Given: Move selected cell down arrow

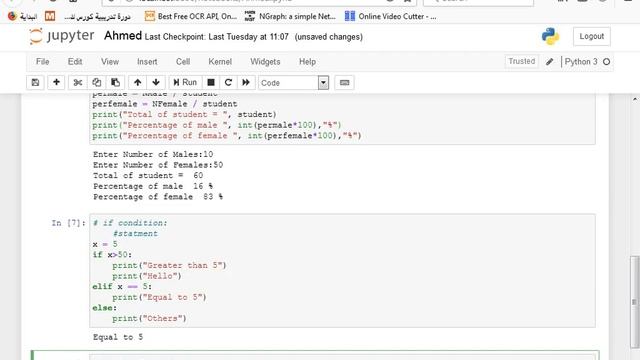Looking at the screenshot, I should point(156,82).
